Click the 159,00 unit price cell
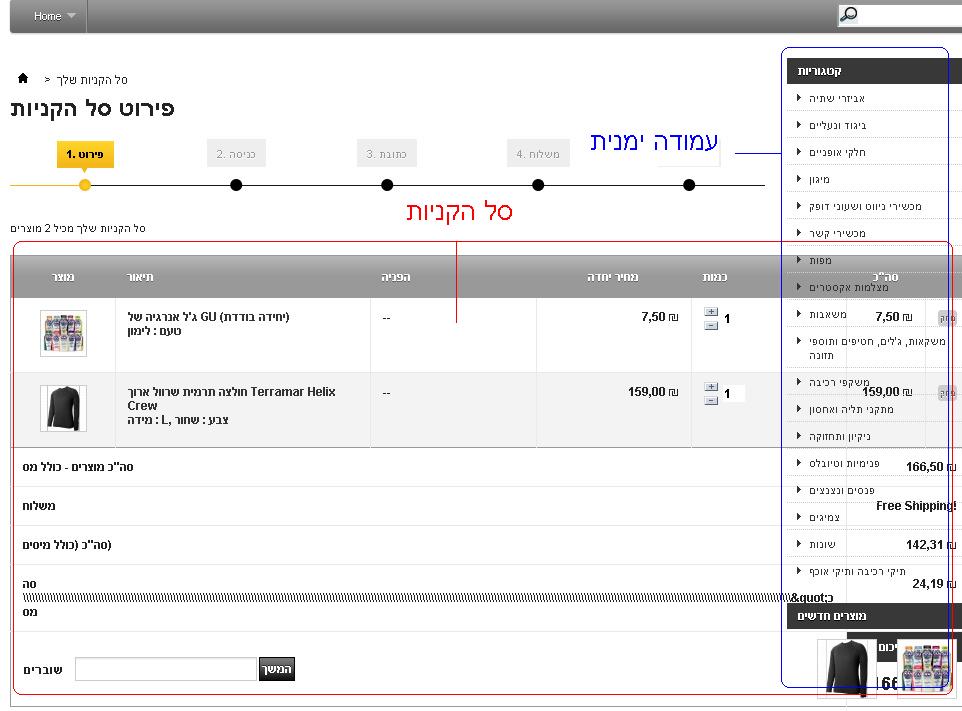The height and width of the screenshot is (711, 962). 653,391
